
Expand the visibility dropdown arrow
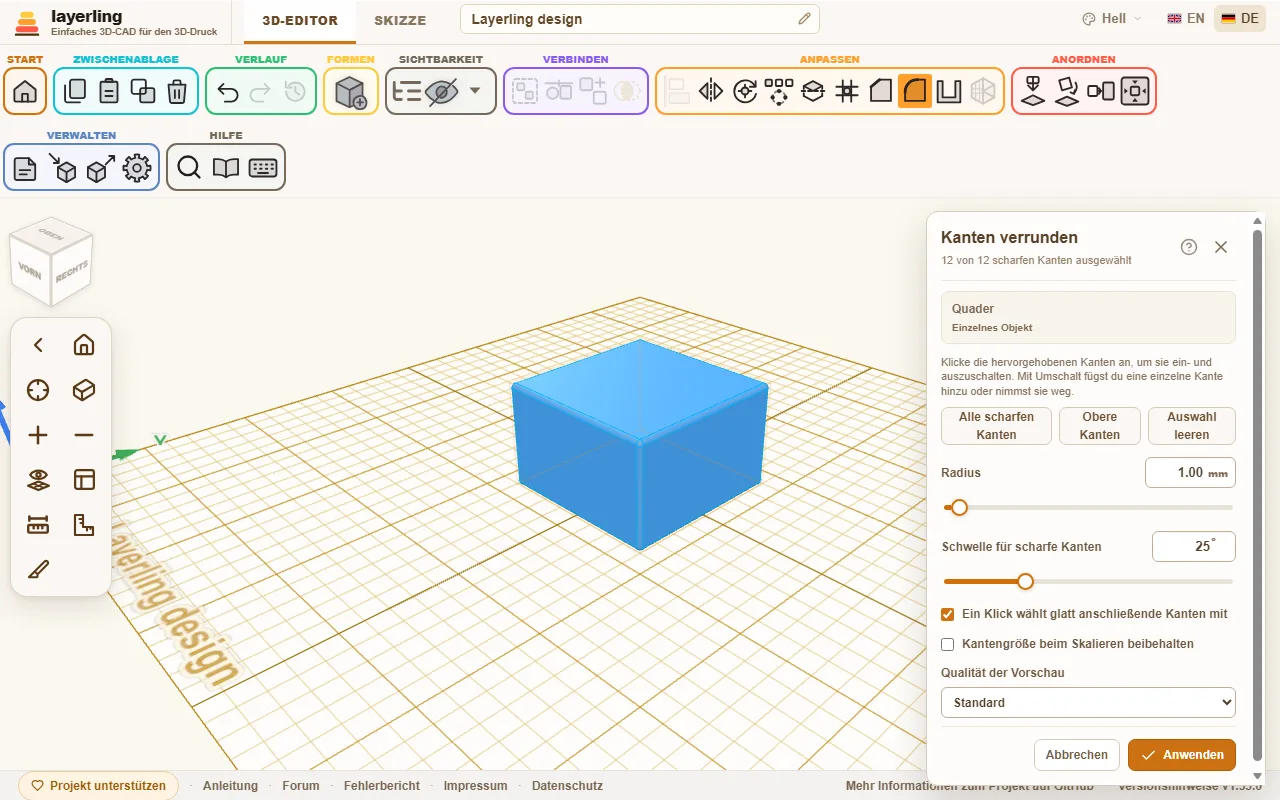pos(475,91)
